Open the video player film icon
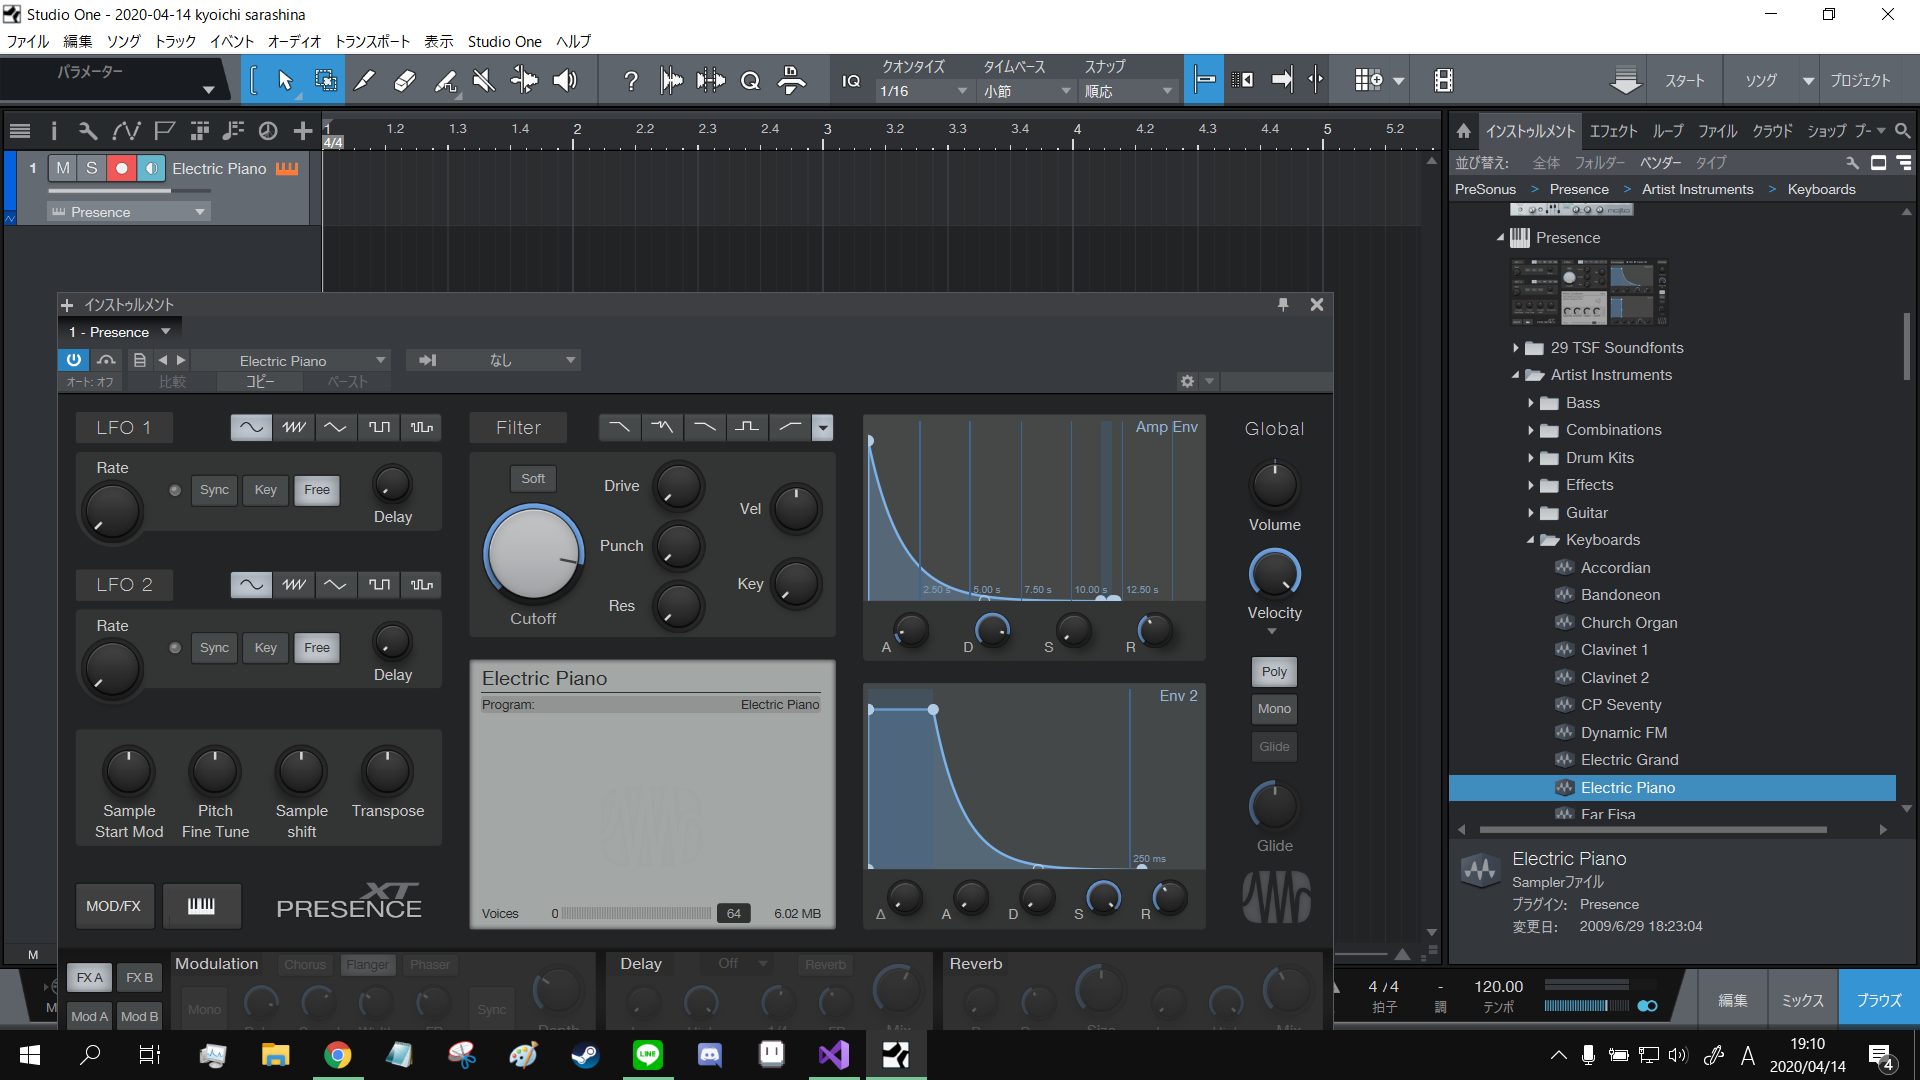The image size is (1920, 1080). coord(1443,80)
